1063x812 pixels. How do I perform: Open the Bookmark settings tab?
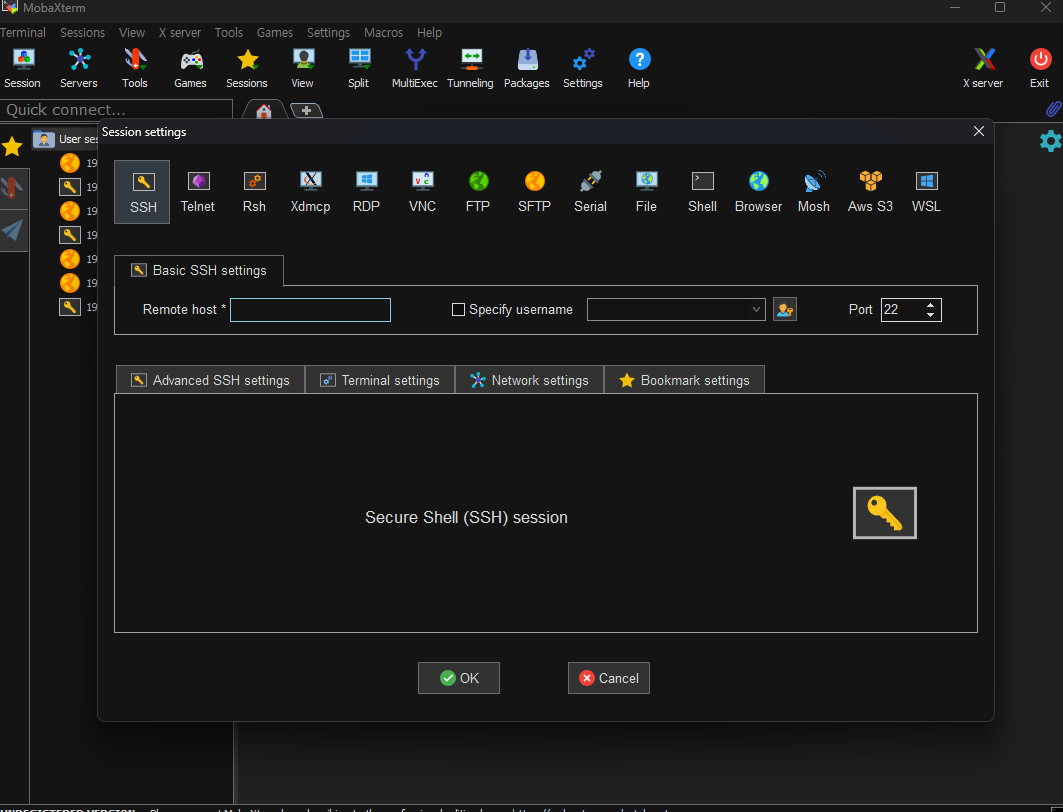pyautogui.click(x=684, y=380)
